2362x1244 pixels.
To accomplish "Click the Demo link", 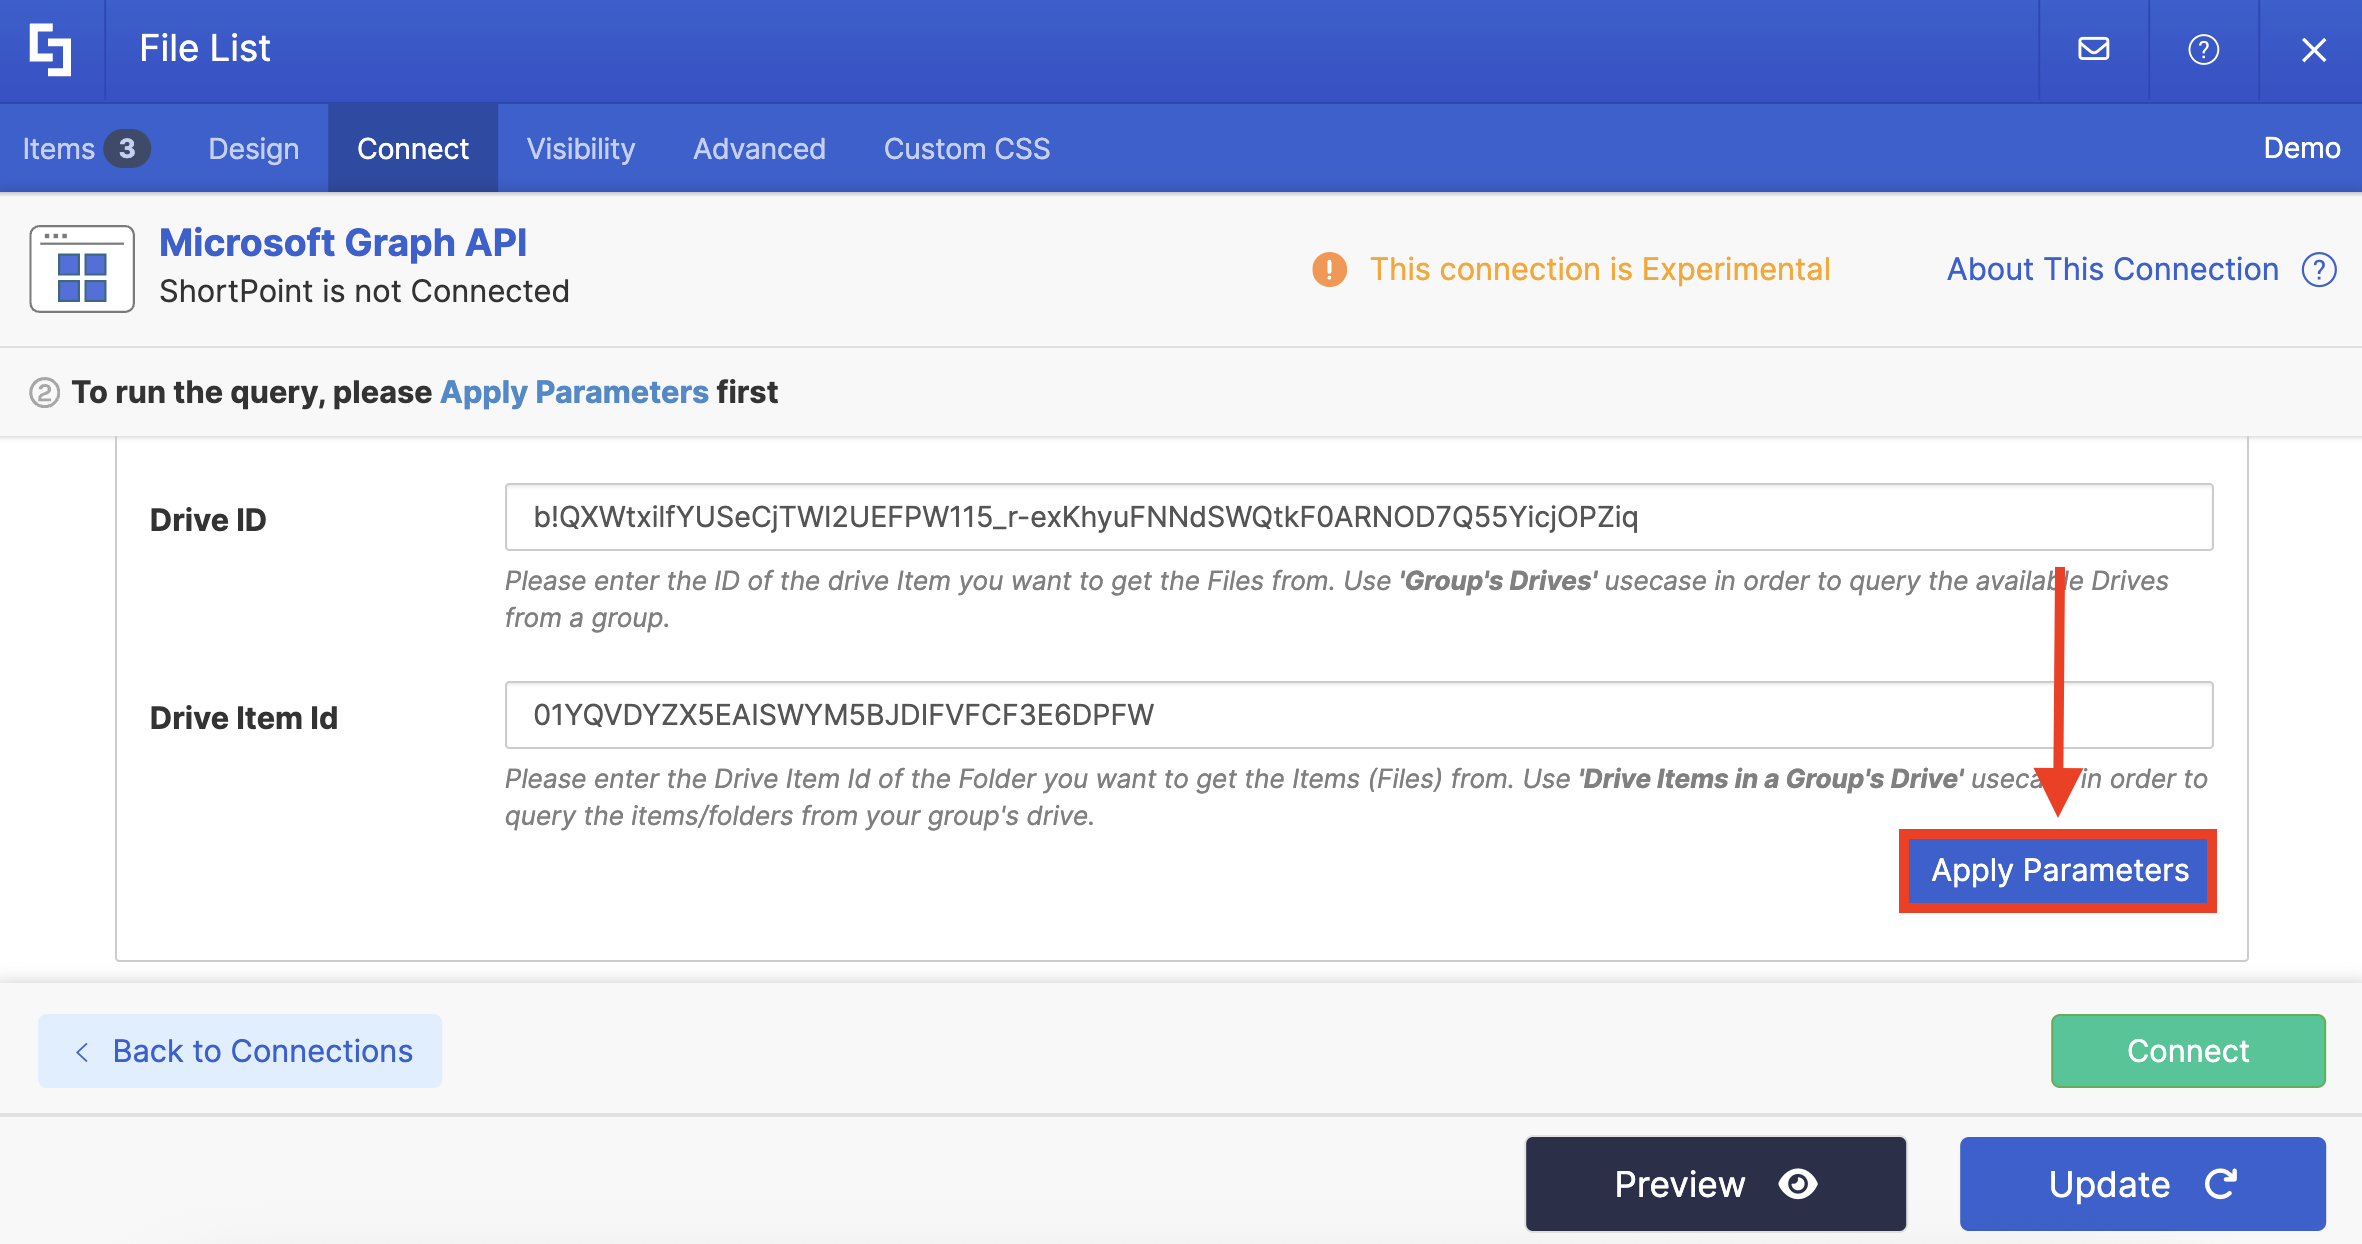I will 2301,148.
